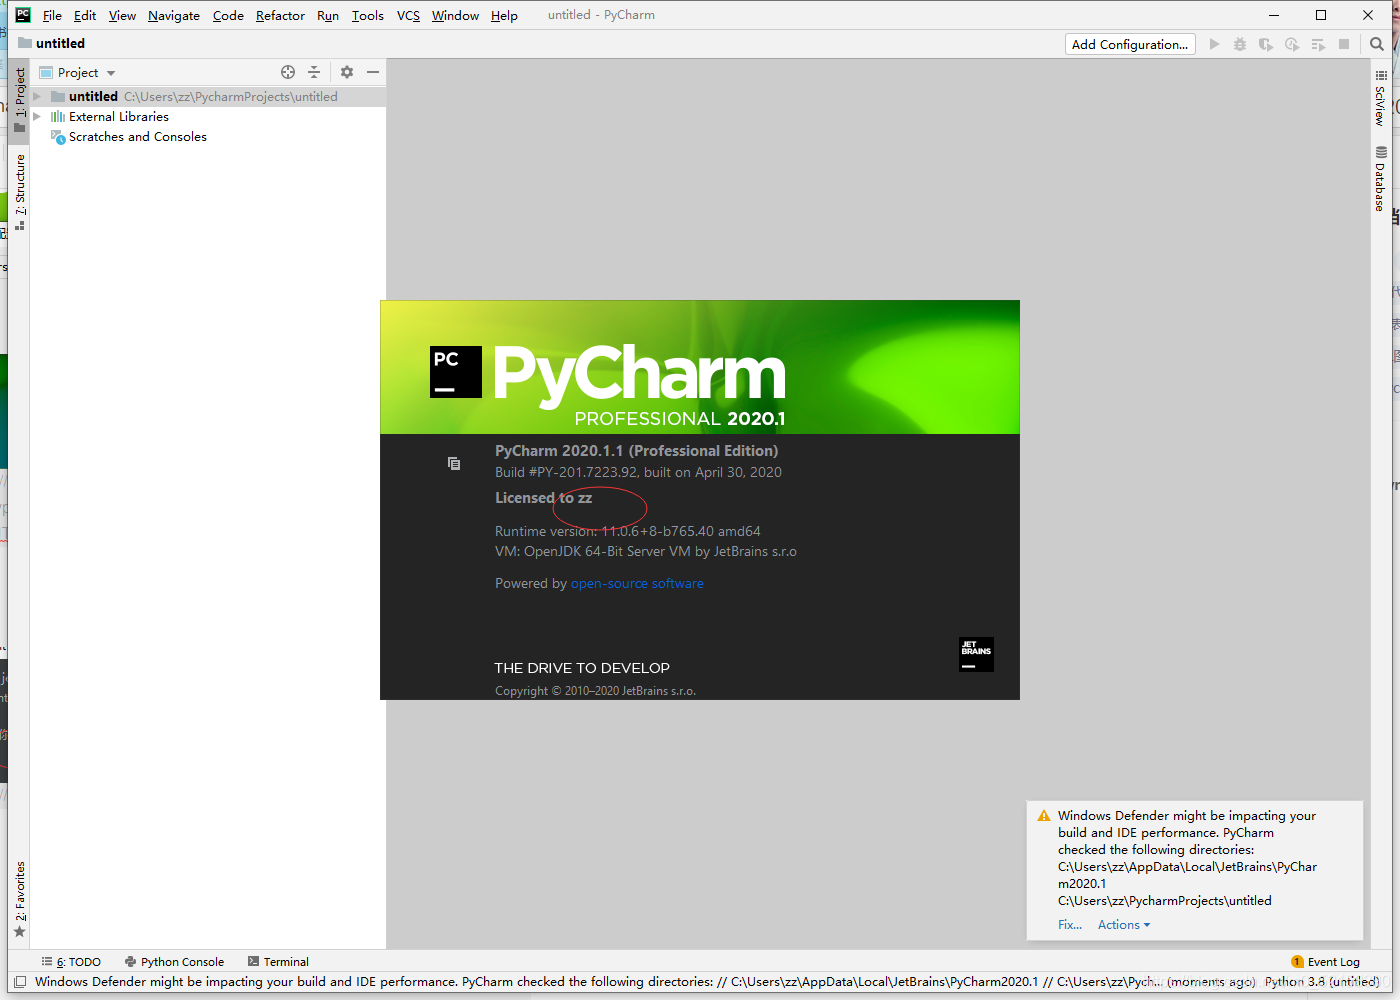The image size is (1400, 1000).
Task: Click the PyCharm PC logo on splash
Action: (x=456, y=372)
